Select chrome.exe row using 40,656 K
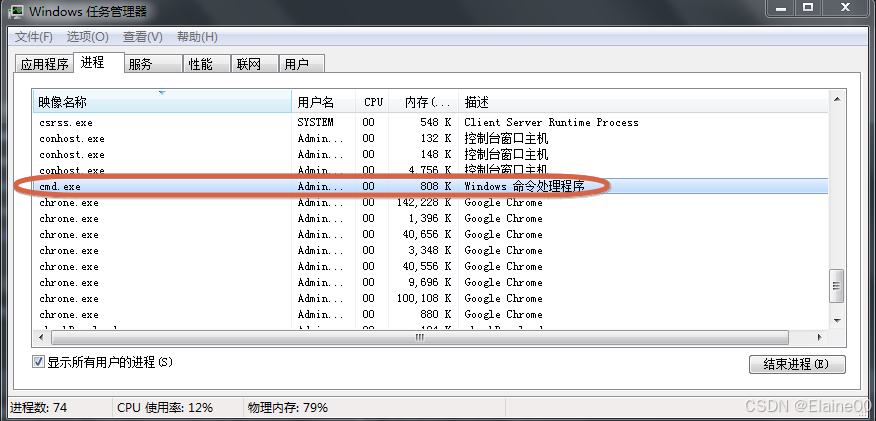876x421 pixels. pos(430,235)
